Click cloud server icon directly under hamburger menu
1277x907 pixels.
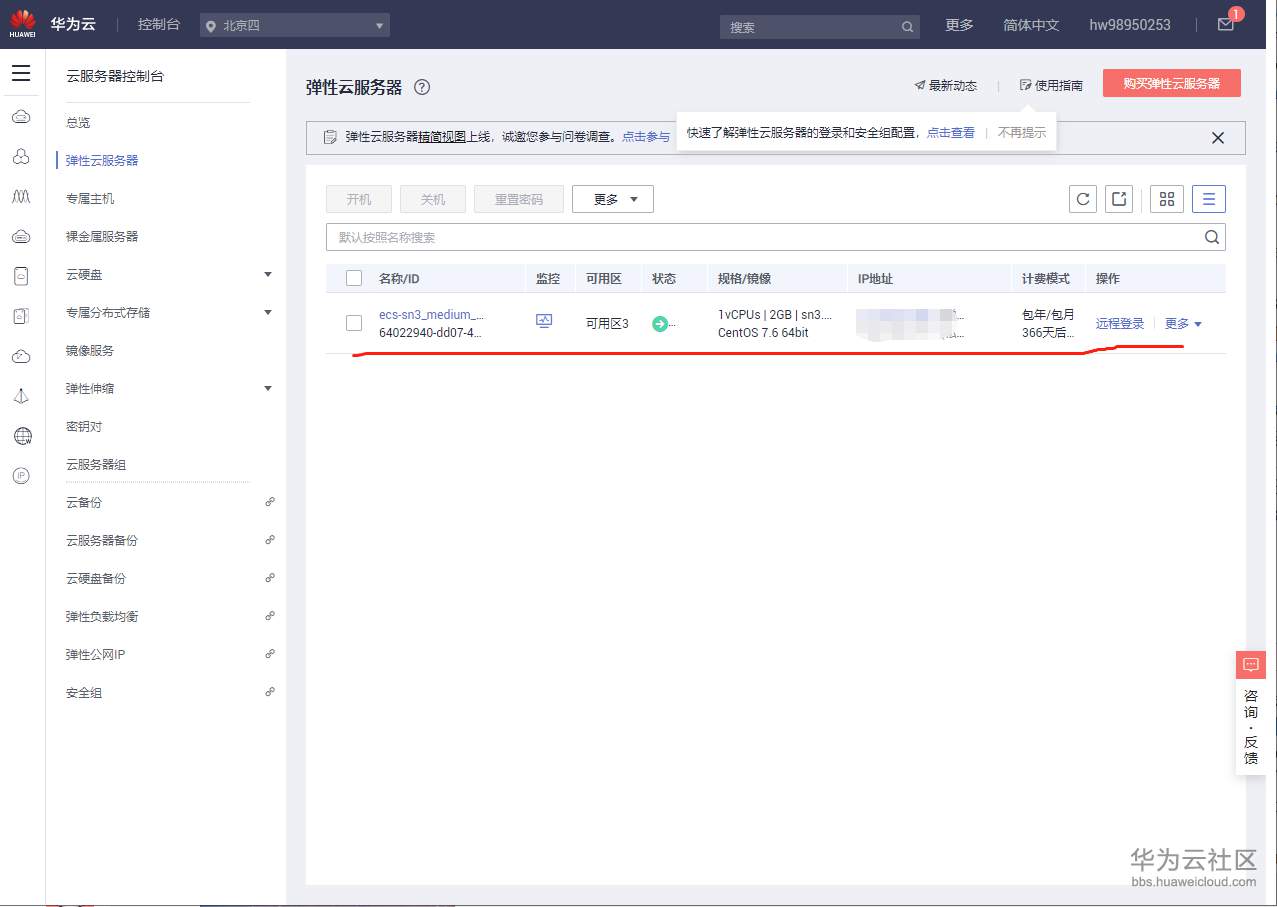(x=21, y=117)
